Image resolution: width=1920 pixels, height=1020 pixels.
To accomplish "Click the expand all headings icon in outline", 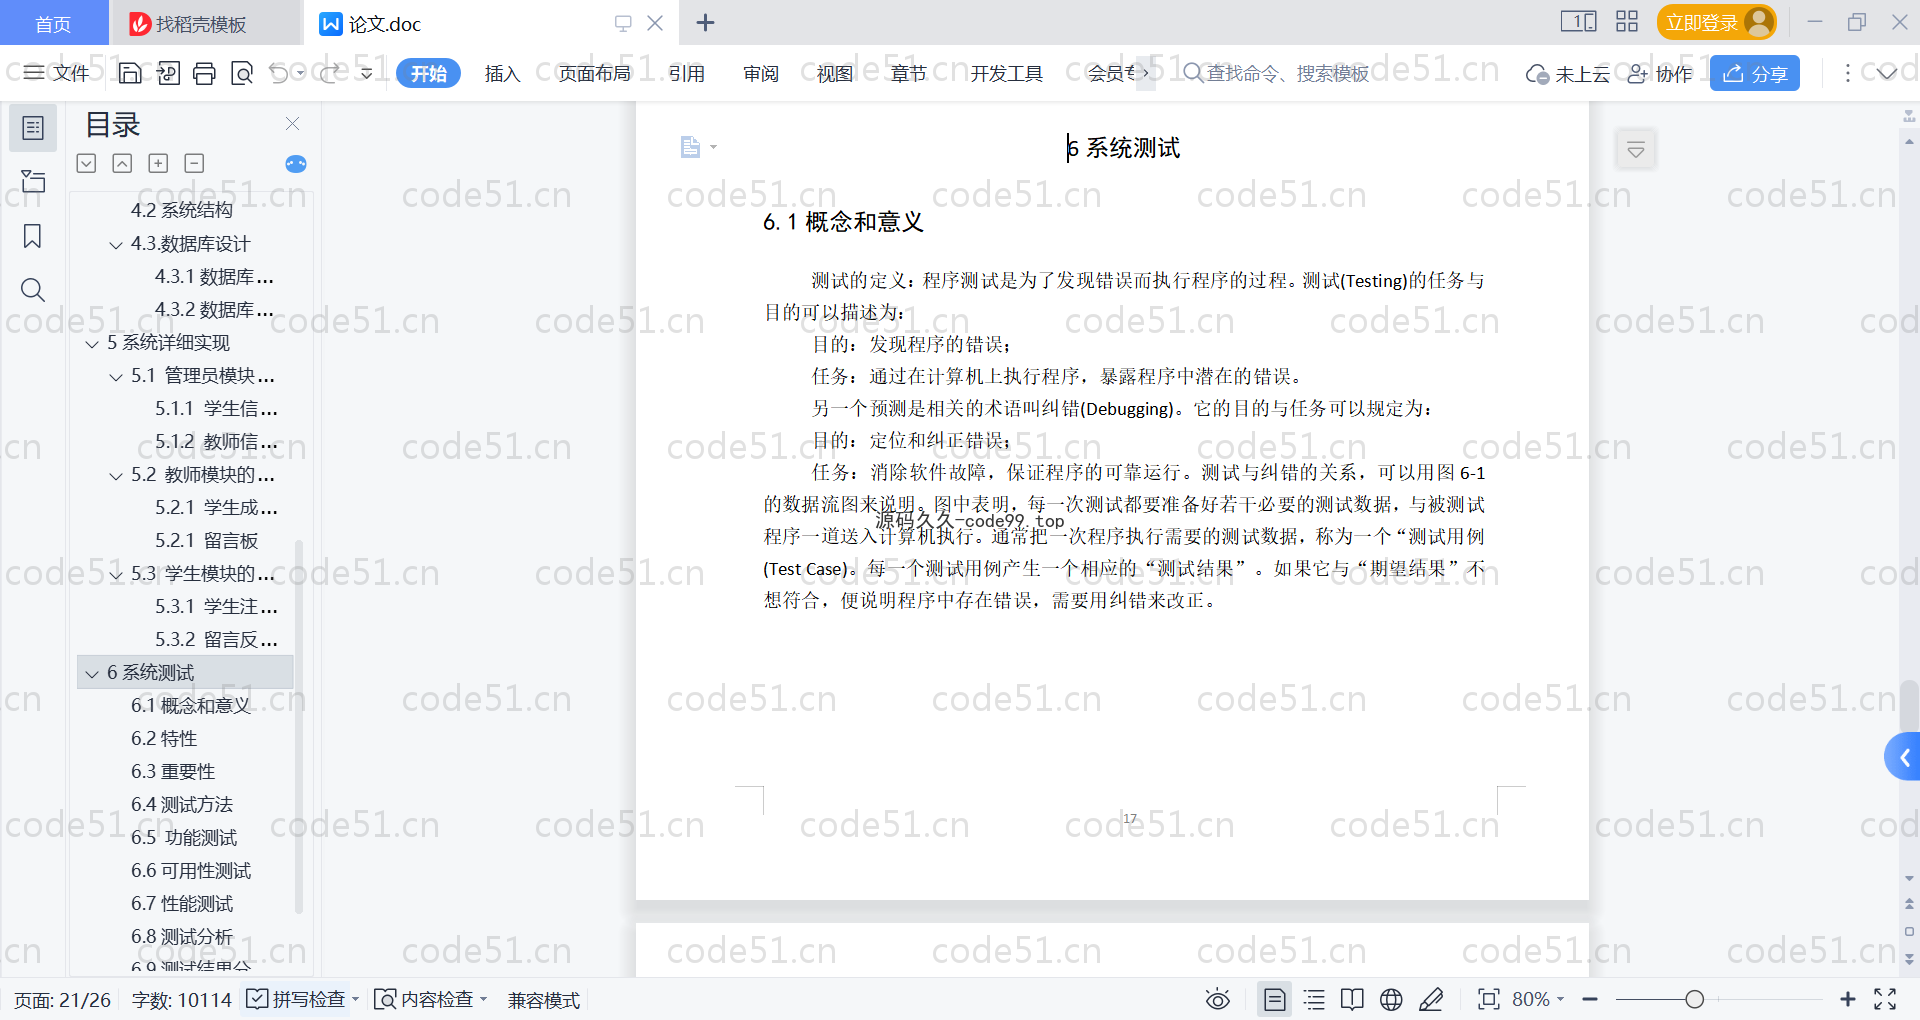I will pyautogui.click(x=87, y=163).
